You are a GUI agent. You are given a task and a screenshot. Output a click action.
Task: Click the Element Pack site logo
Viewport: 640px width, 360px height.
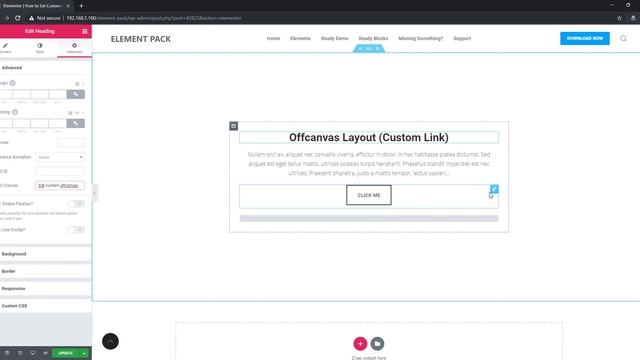click(141, 39)
